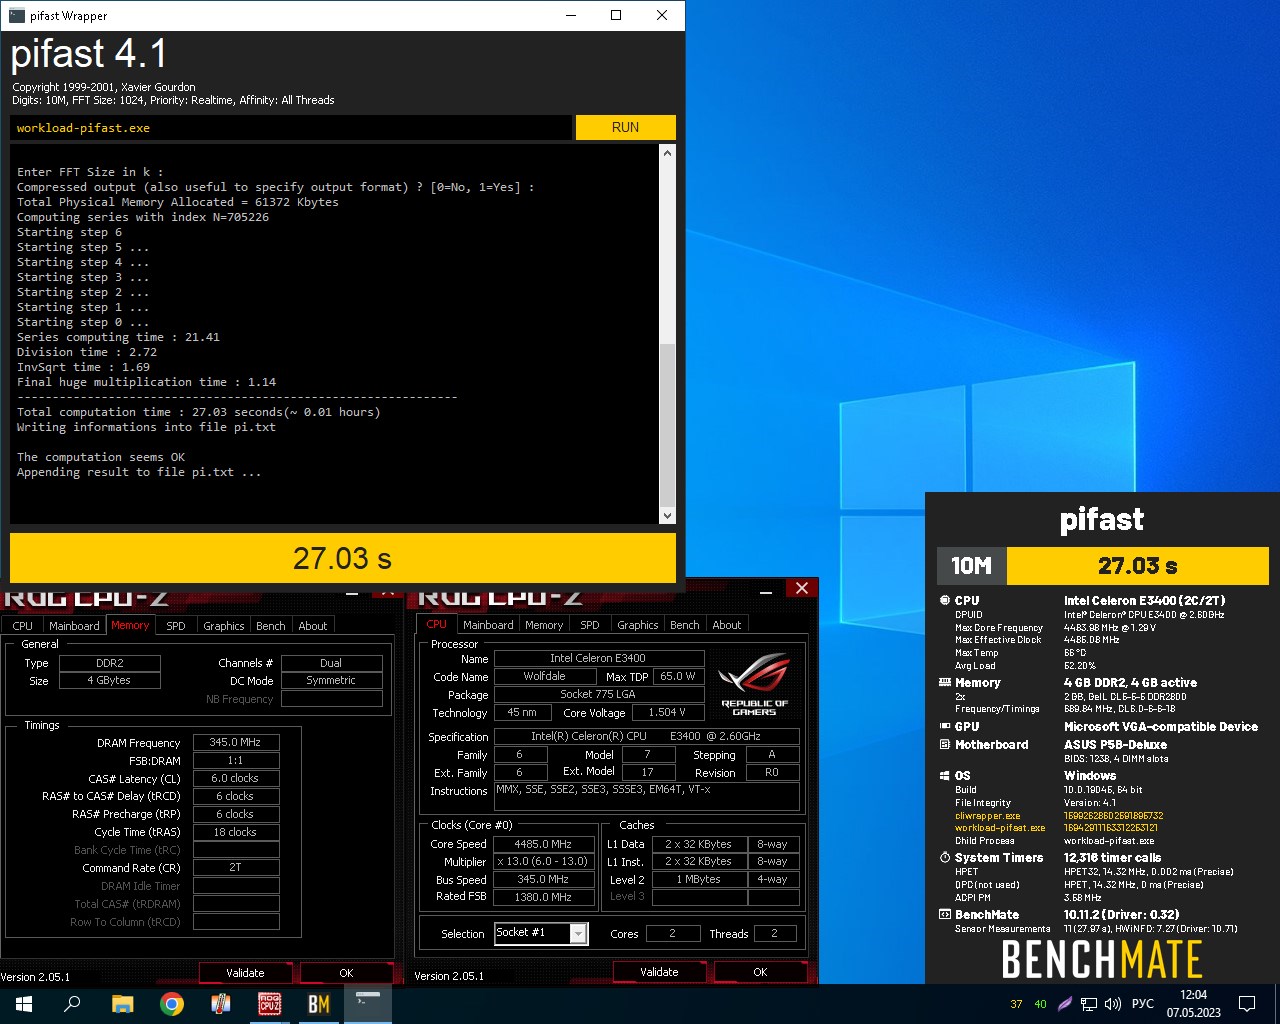
Task: Open Mainboard tab in the left CPU-Z Memory window
Action: pyautogui.click(x=74, y=625)
